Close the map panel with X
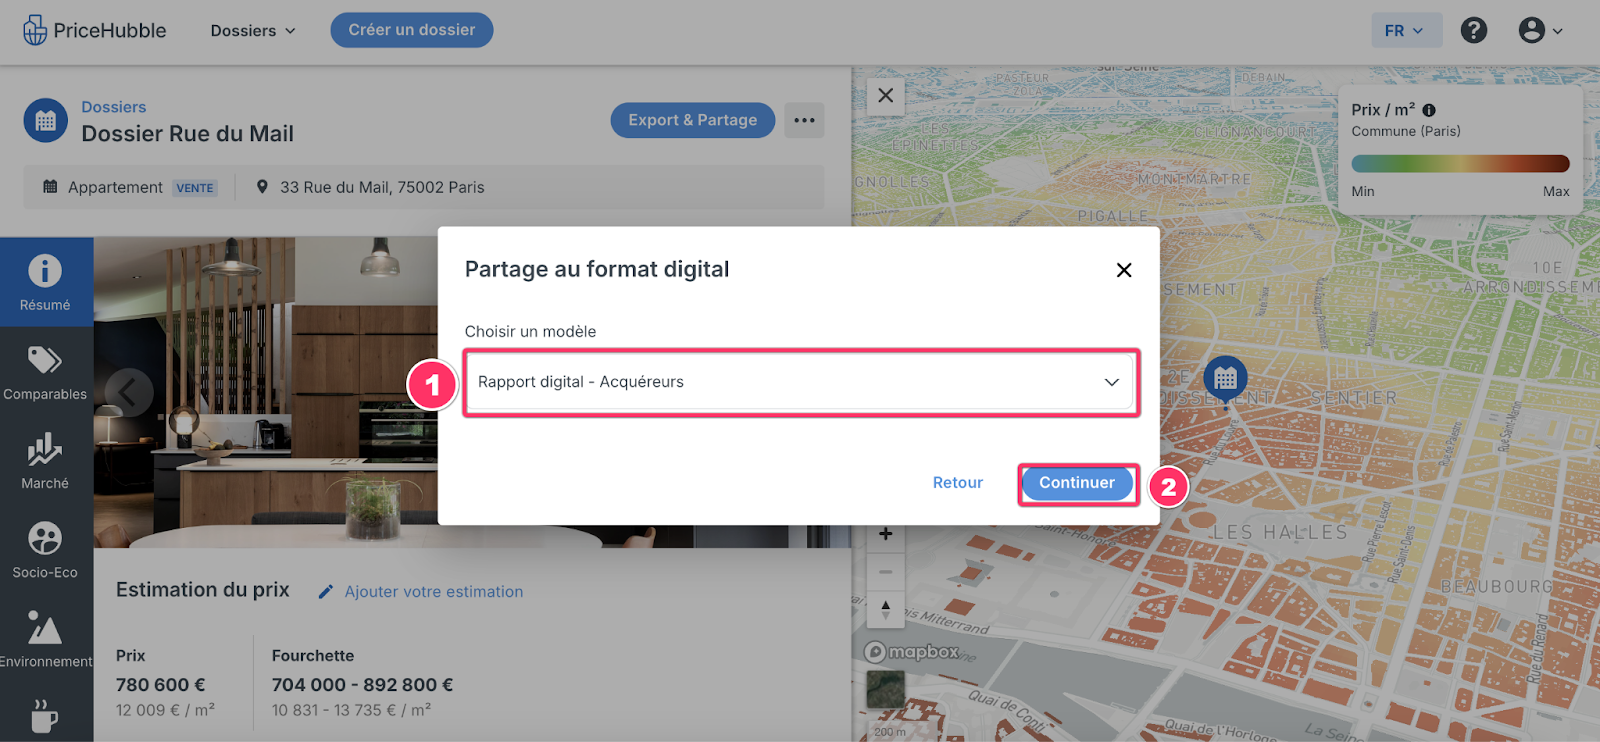Screen dimensions: 1600x742 886,96
